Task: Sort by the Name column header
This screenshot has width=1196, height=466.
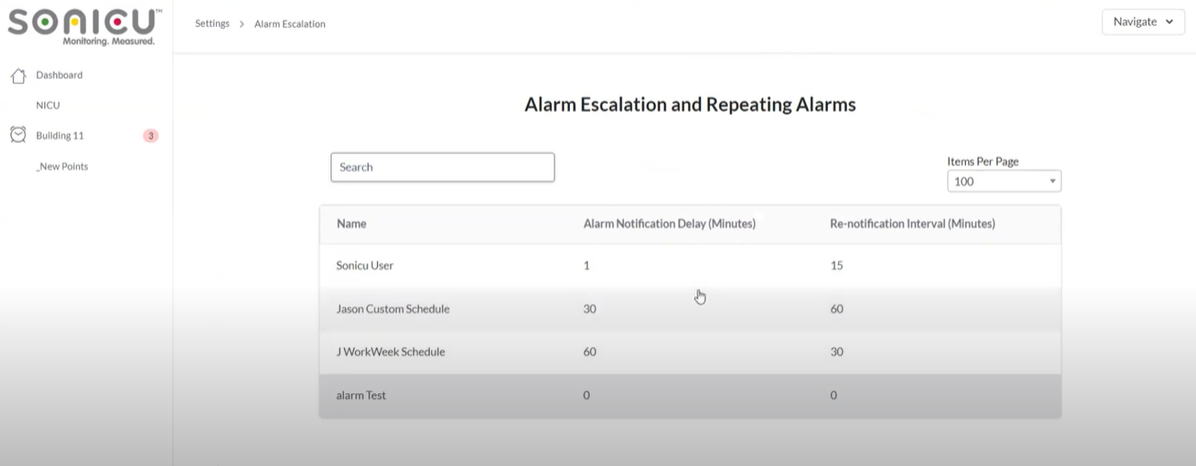Action: pos(352,224)
